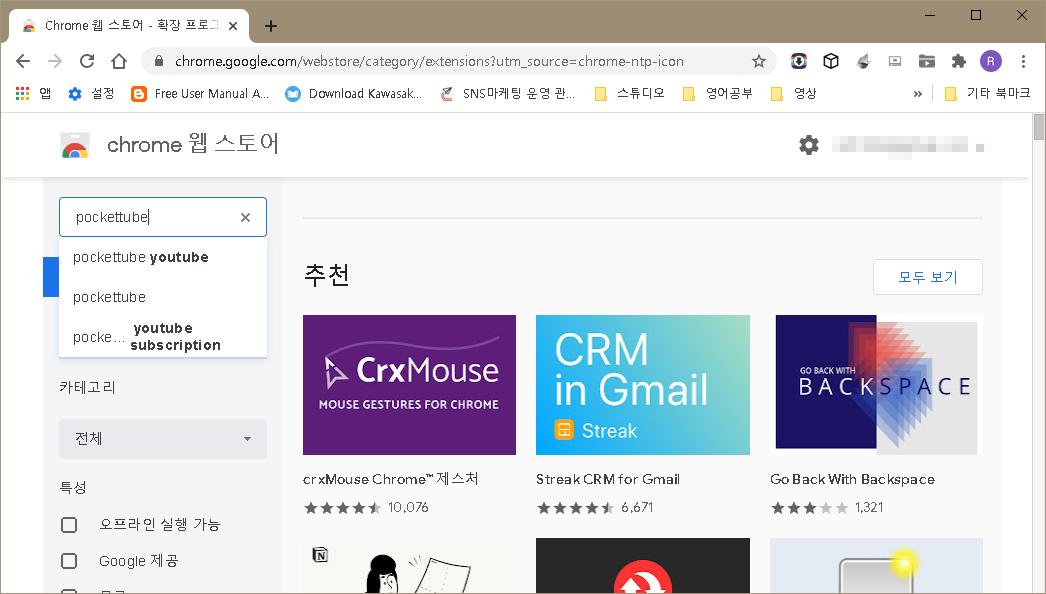Select the pockettube youtube search suggestion
The width and height of the screenshot is (1046, 594).
(x=140, y=257)
